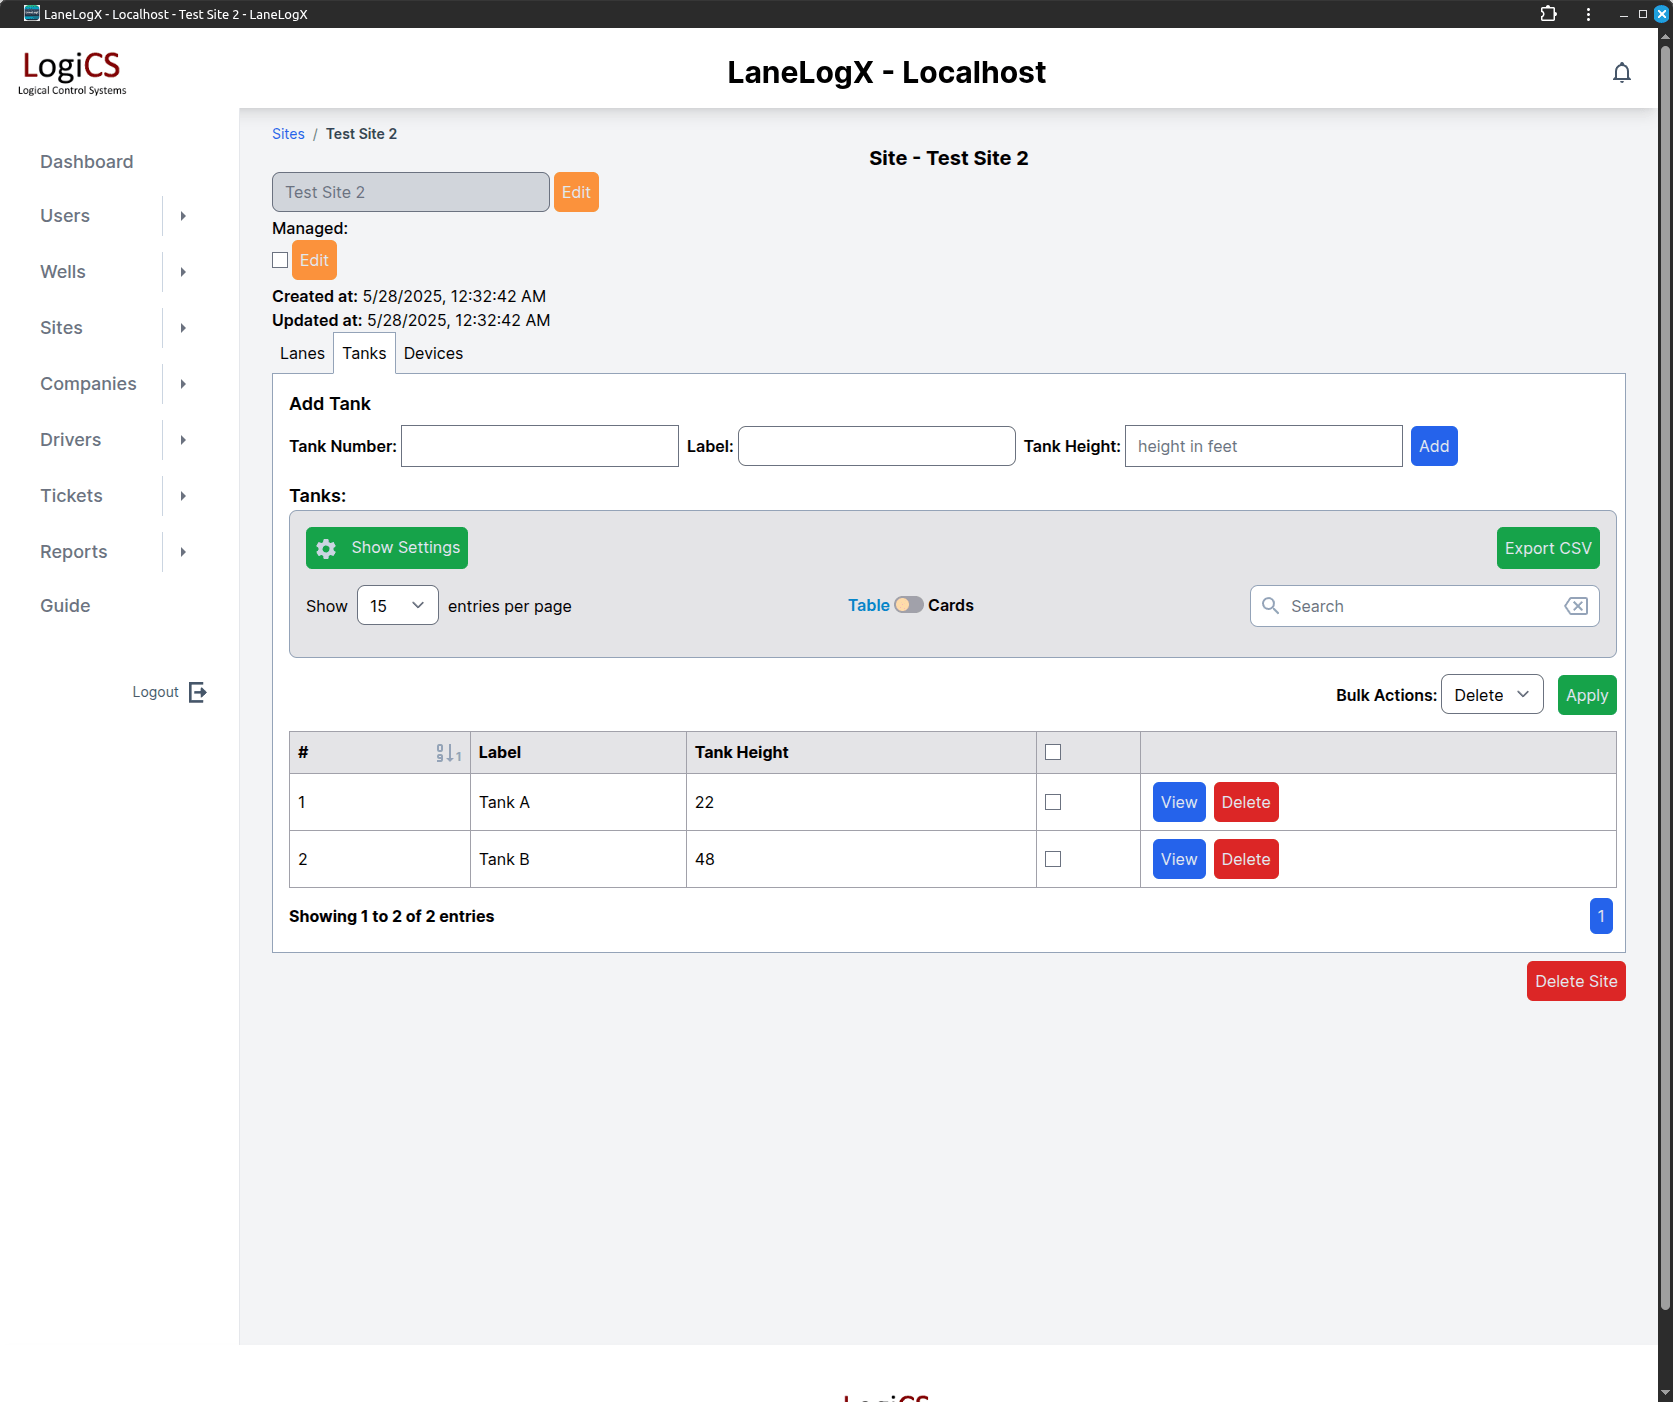
Task: Click the gear icon on Show Settings
Action: 326,548
